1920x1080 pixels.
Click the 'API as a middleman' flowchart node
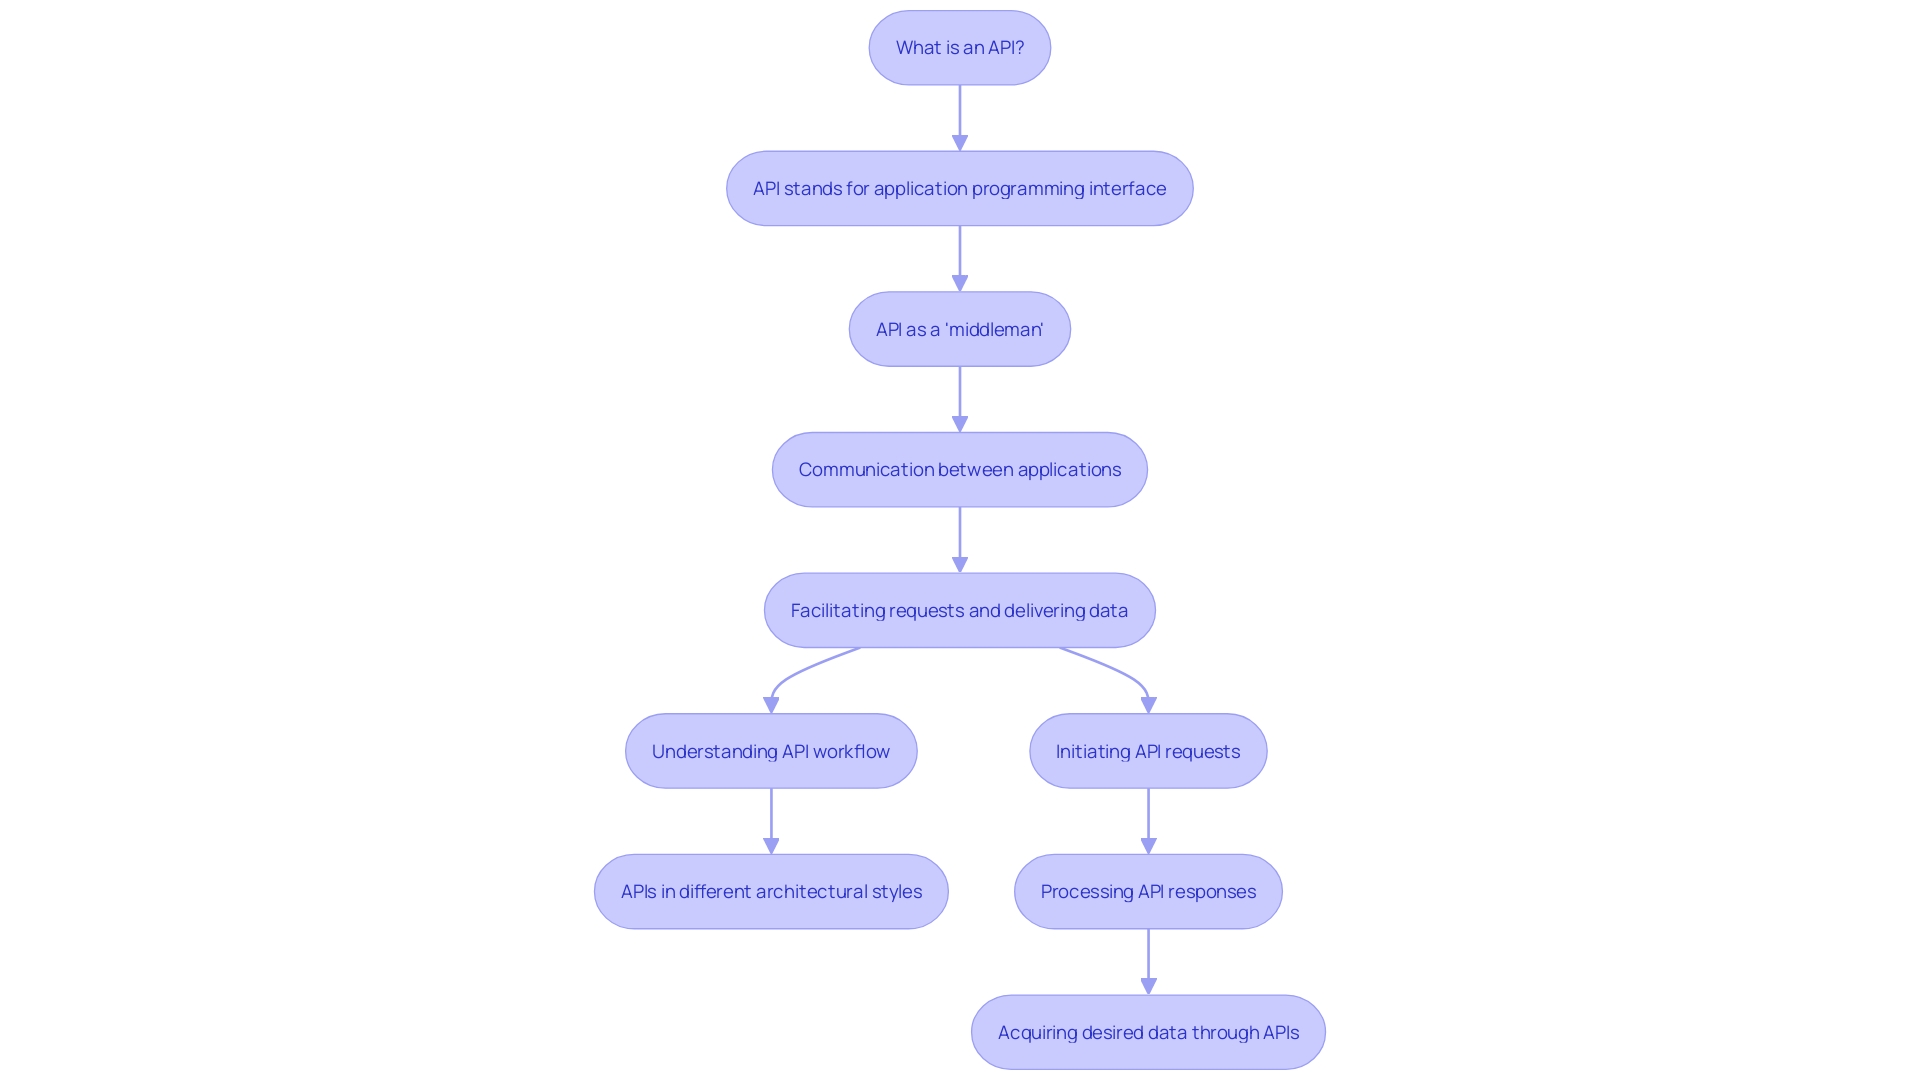click(x=959, y=328)
